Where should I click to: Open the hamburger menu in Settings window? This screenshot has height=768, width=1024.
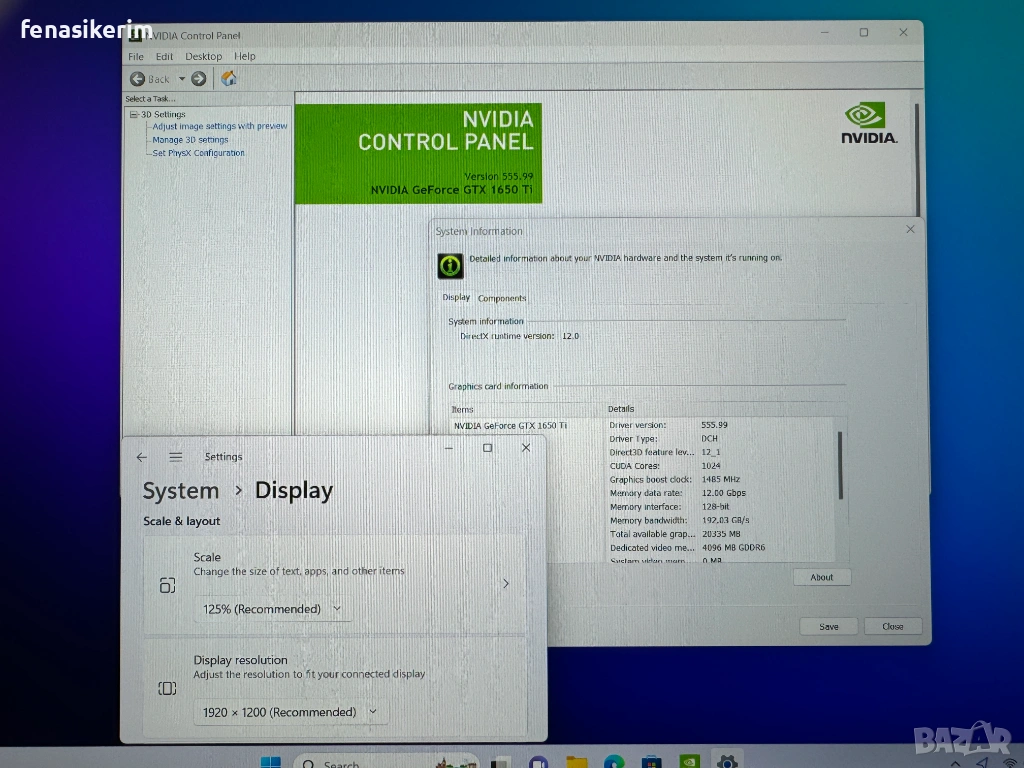pyautogui.click(x=176, y=457)
